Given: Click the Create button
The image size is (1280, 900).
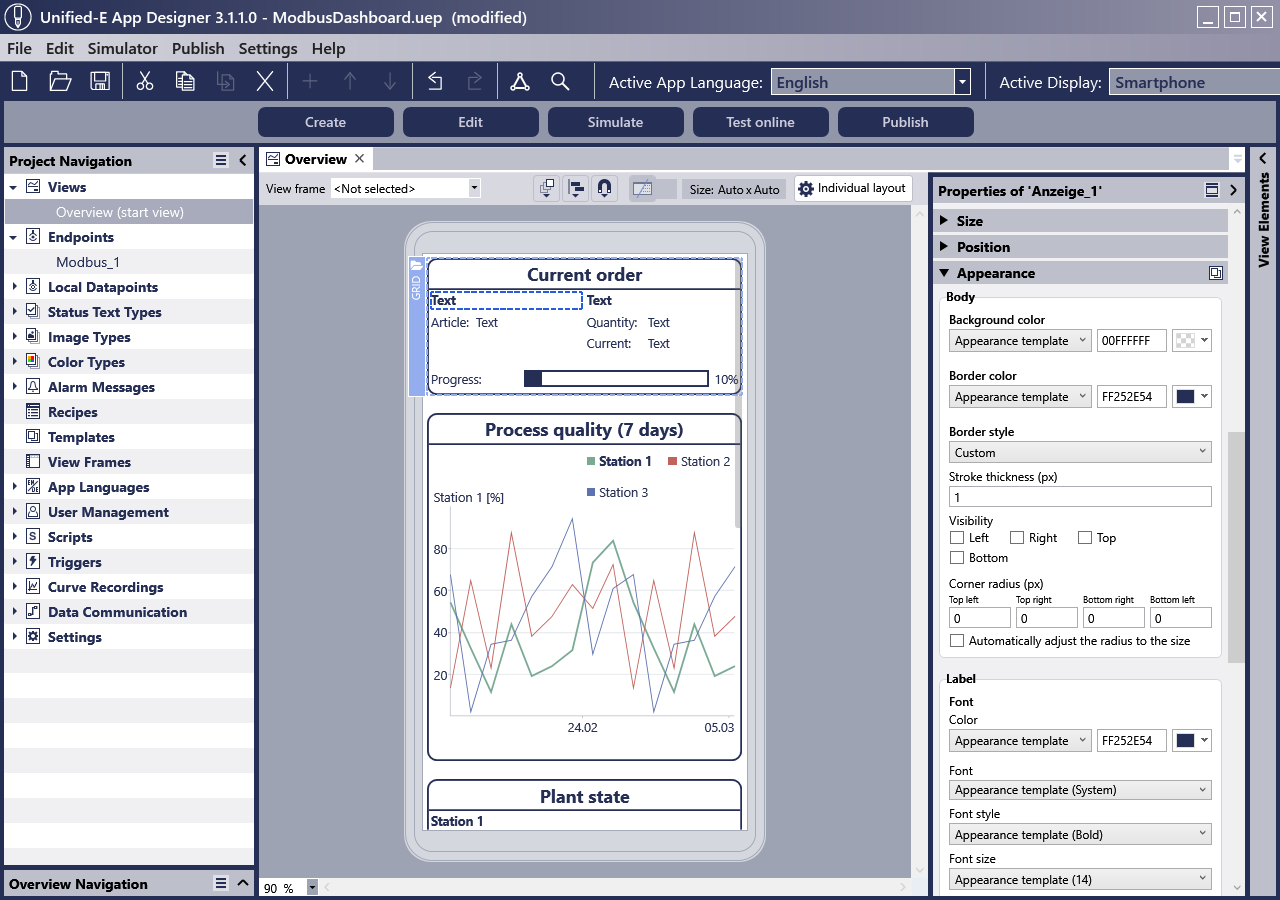Looking at the screenshot, I should tap(326, 122).
